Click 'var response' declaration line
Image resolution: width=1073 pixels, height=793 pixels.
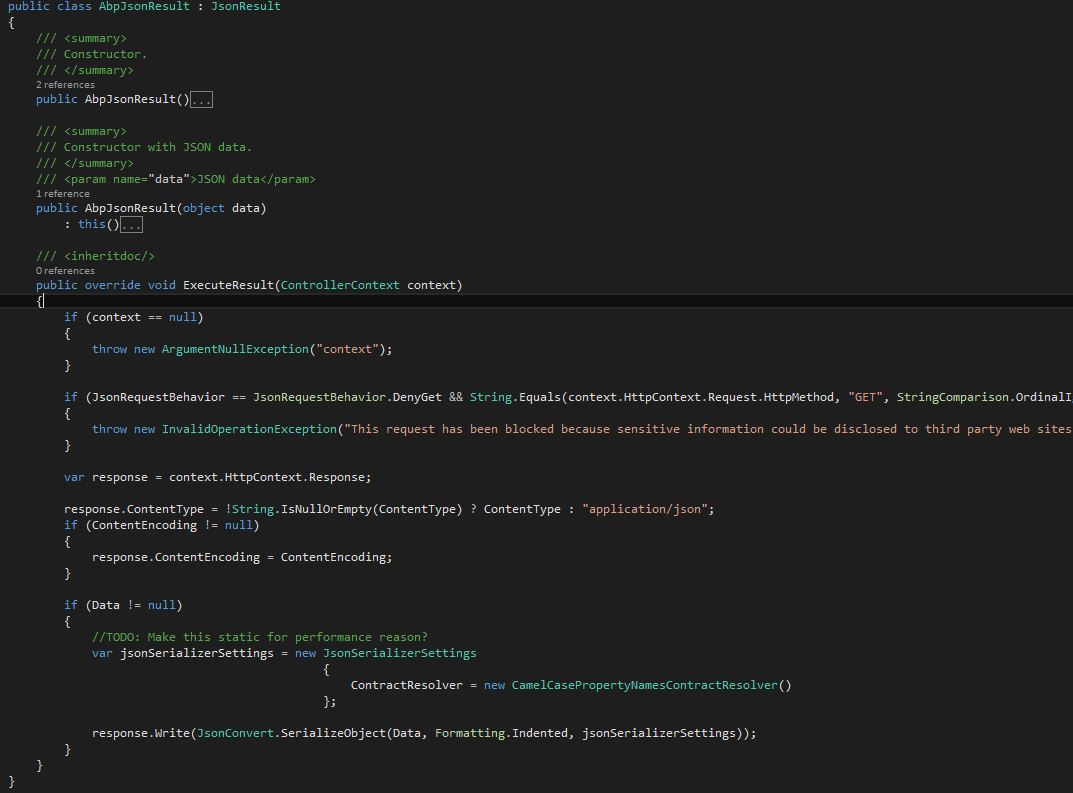218,477
